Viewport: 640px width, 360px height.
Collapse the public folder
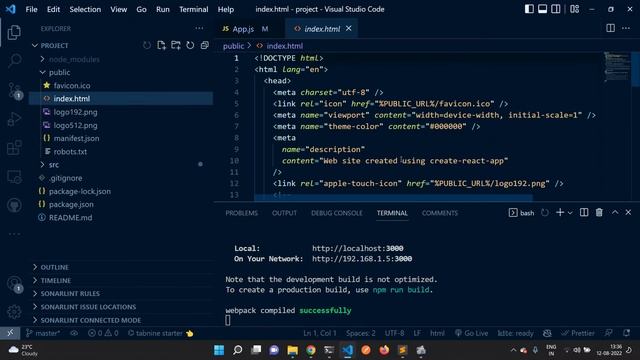(x=42, y=72)
